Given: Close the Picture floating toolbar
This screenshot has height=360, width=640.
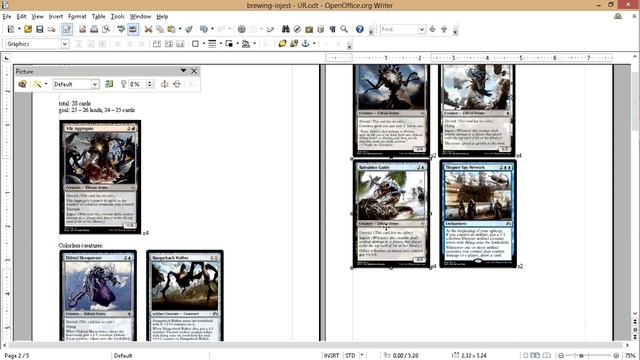Looking at the screenshot, I should [194, 71].
